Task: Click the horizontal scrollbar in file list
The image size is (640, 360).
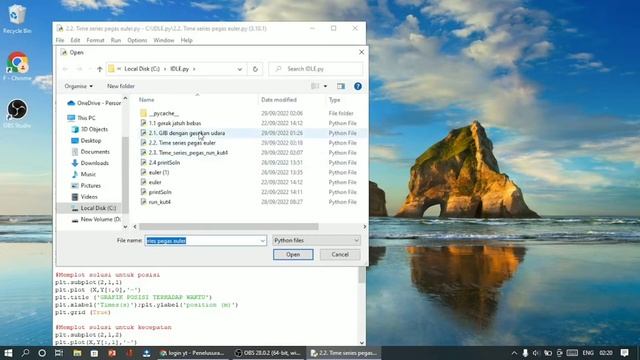Action: point(228,226)
